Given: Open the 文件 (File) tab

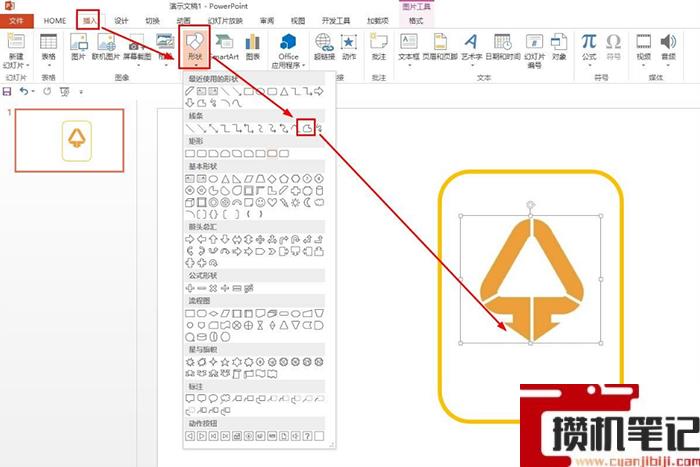Looking at the screenshot, I should [x=16, y=21].
